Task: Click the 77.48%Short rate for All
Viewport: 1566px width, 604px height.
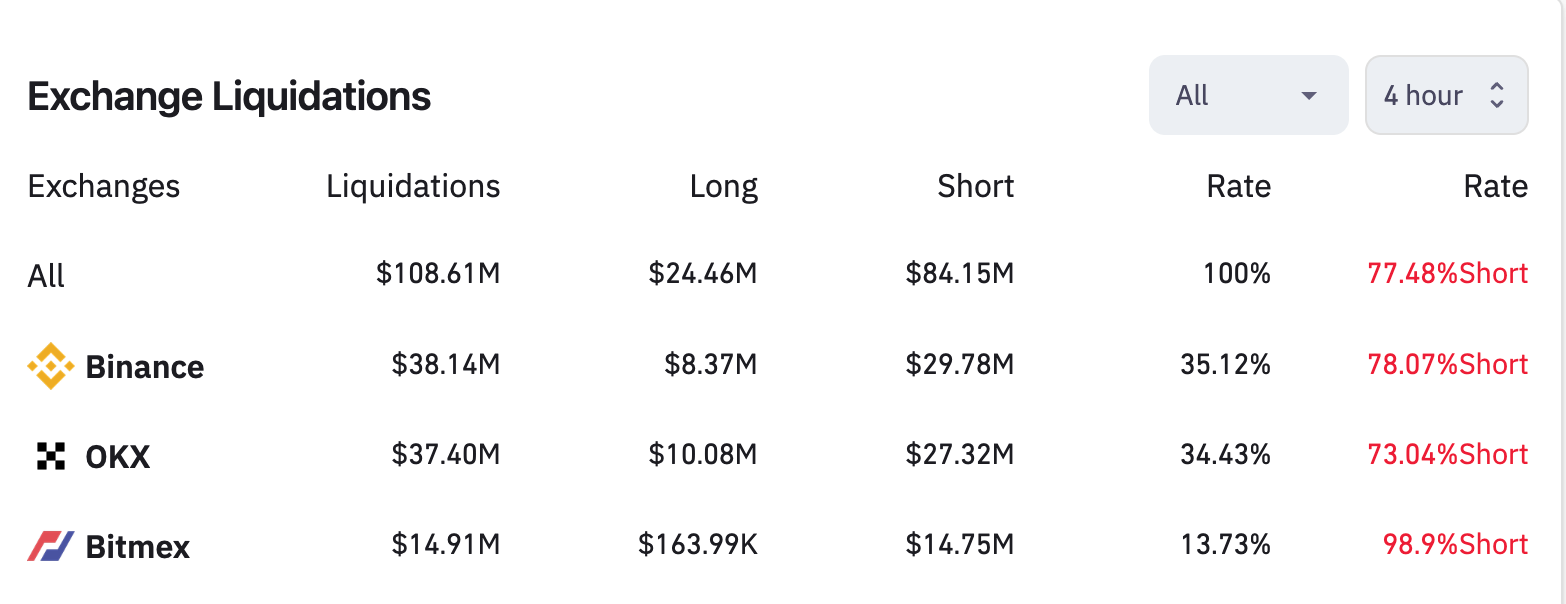Action: [1447, 274]
